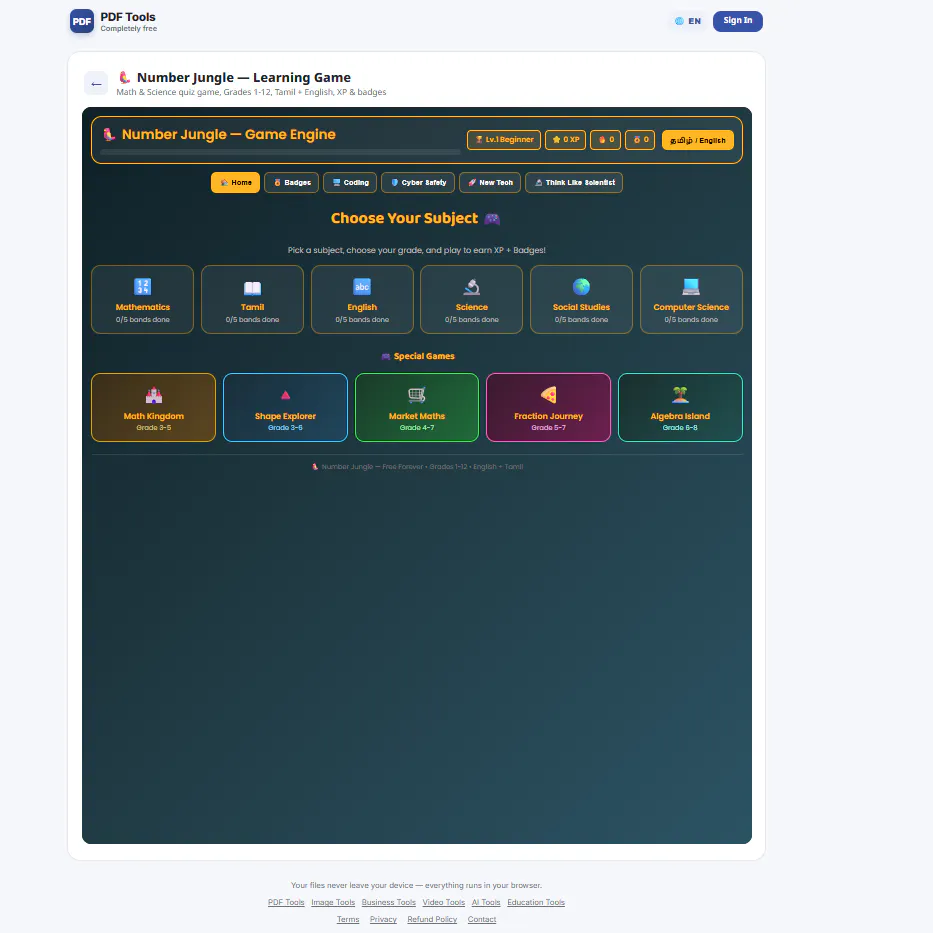The width and height of the screenshot is (933, 933).
Task: Open the EN language selector
Action: (688, 21)
